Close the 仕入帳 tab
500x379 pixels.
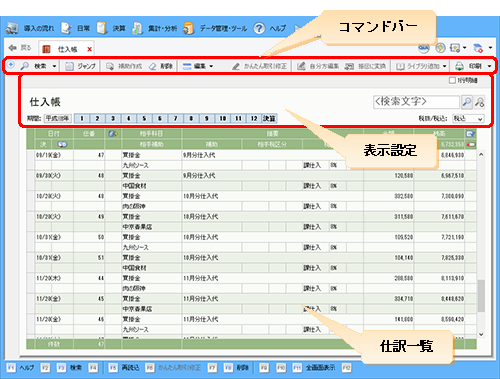click(89, 49)
